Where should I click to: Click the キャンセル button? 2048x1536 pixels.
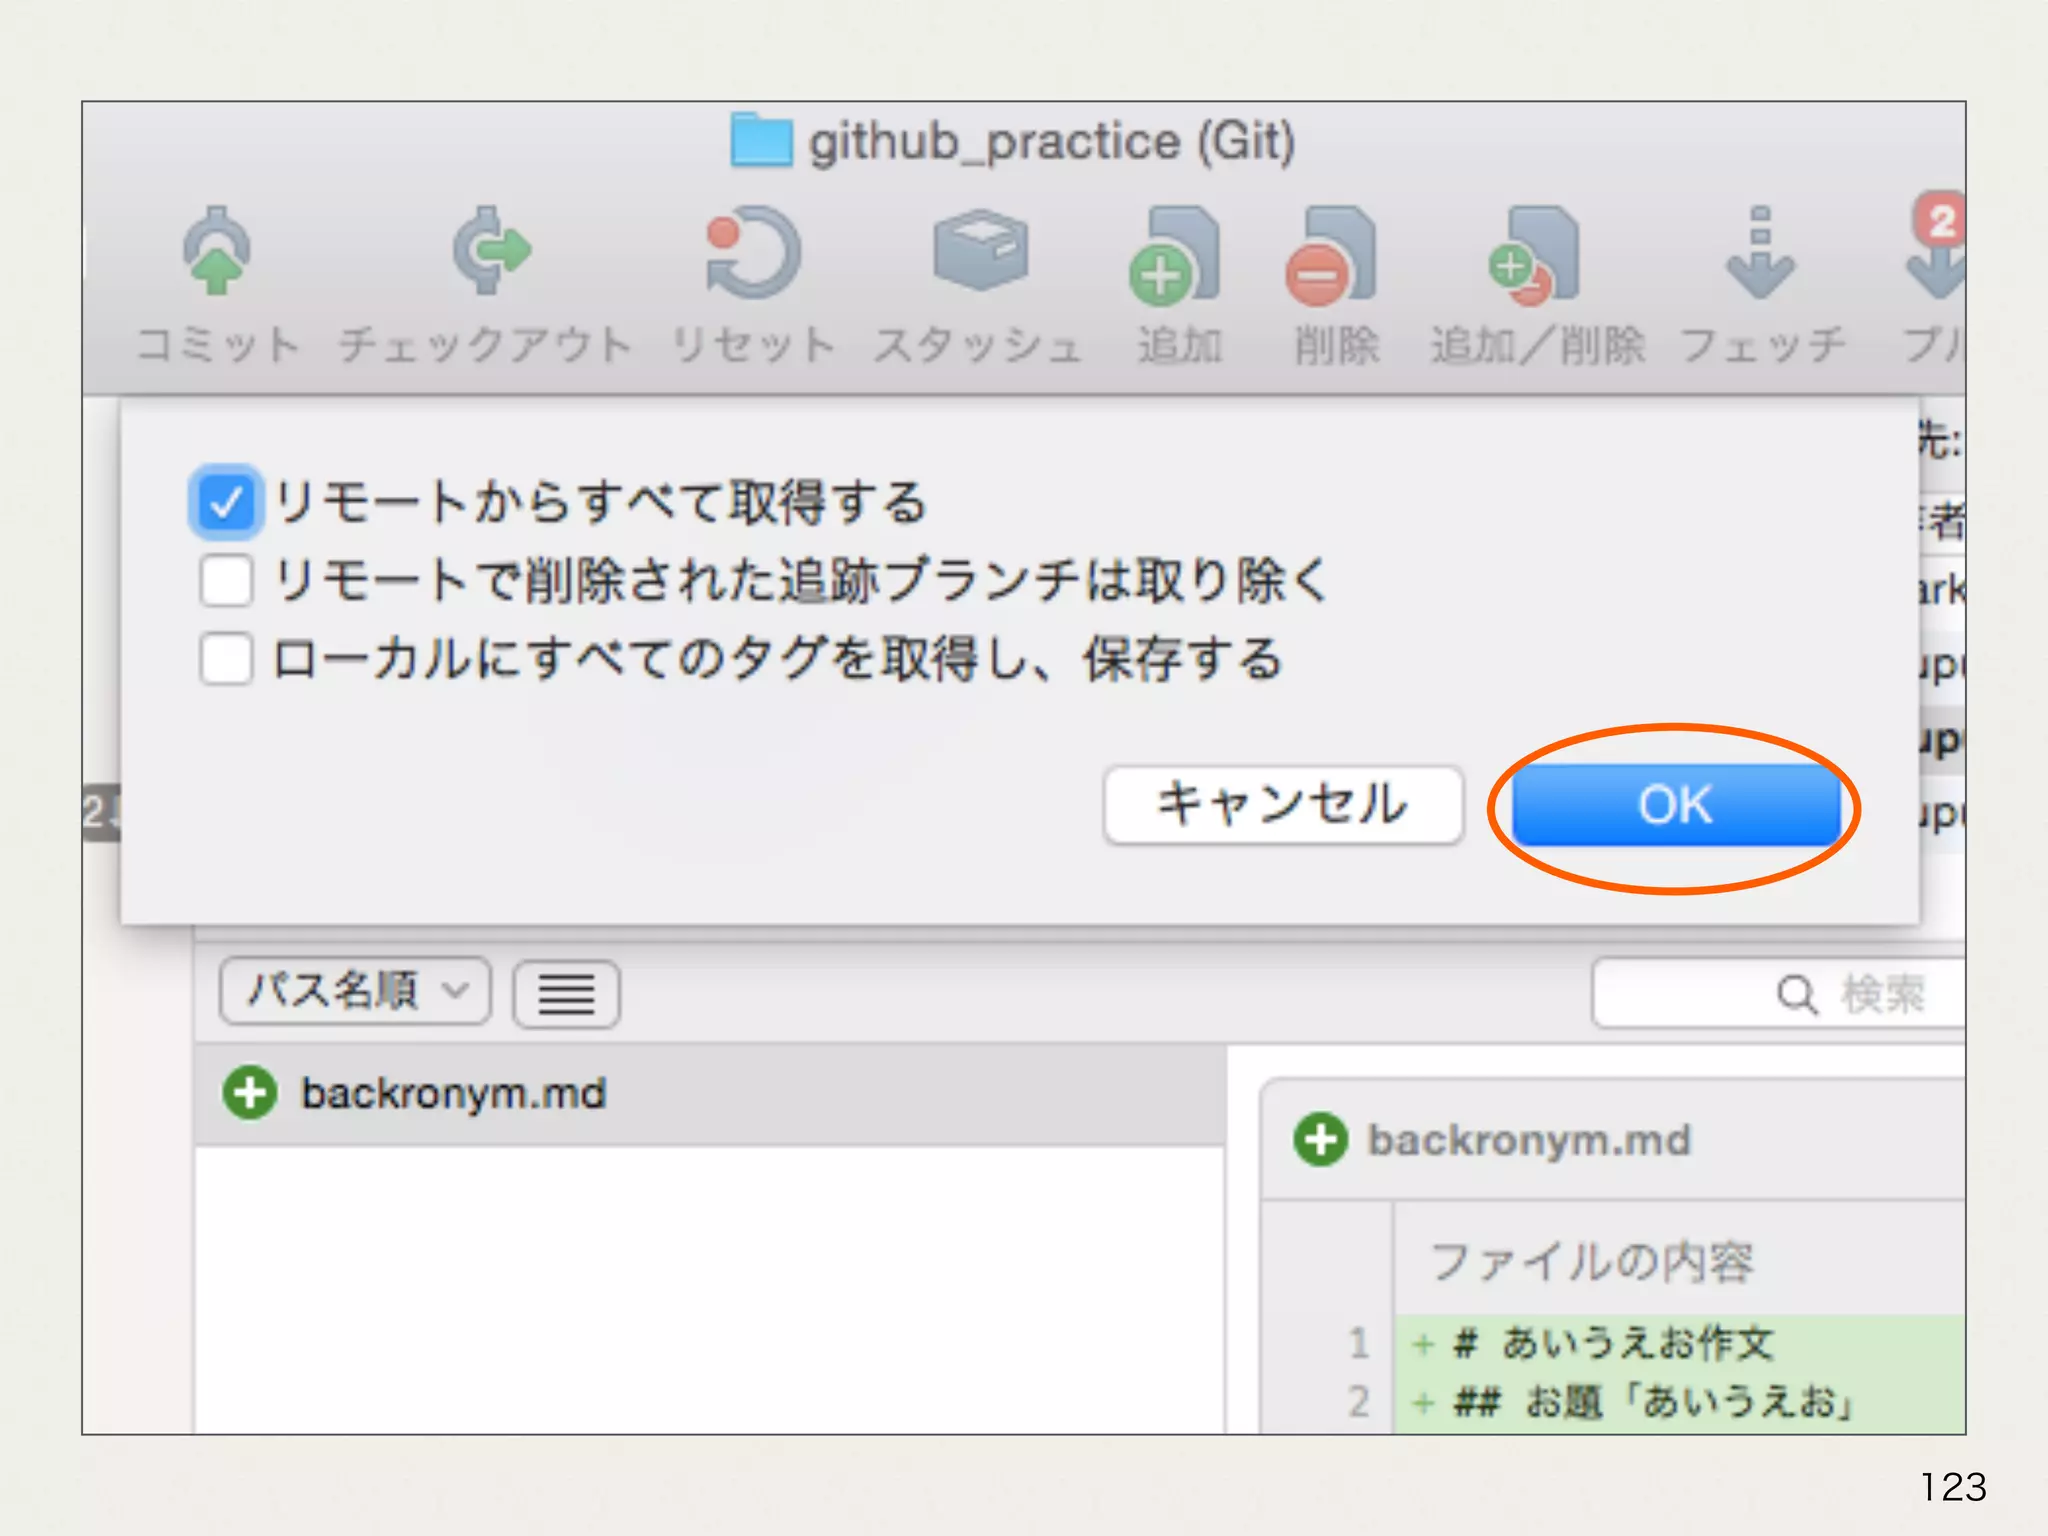(1283, 805)
